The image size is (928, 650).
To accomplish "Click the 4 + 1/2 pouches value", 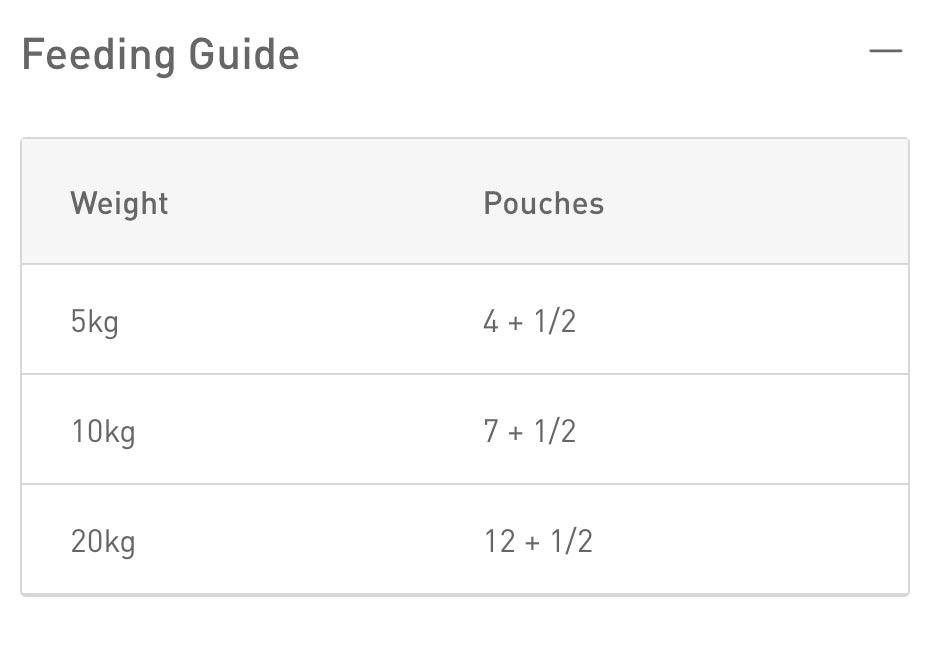I will 530,321.
